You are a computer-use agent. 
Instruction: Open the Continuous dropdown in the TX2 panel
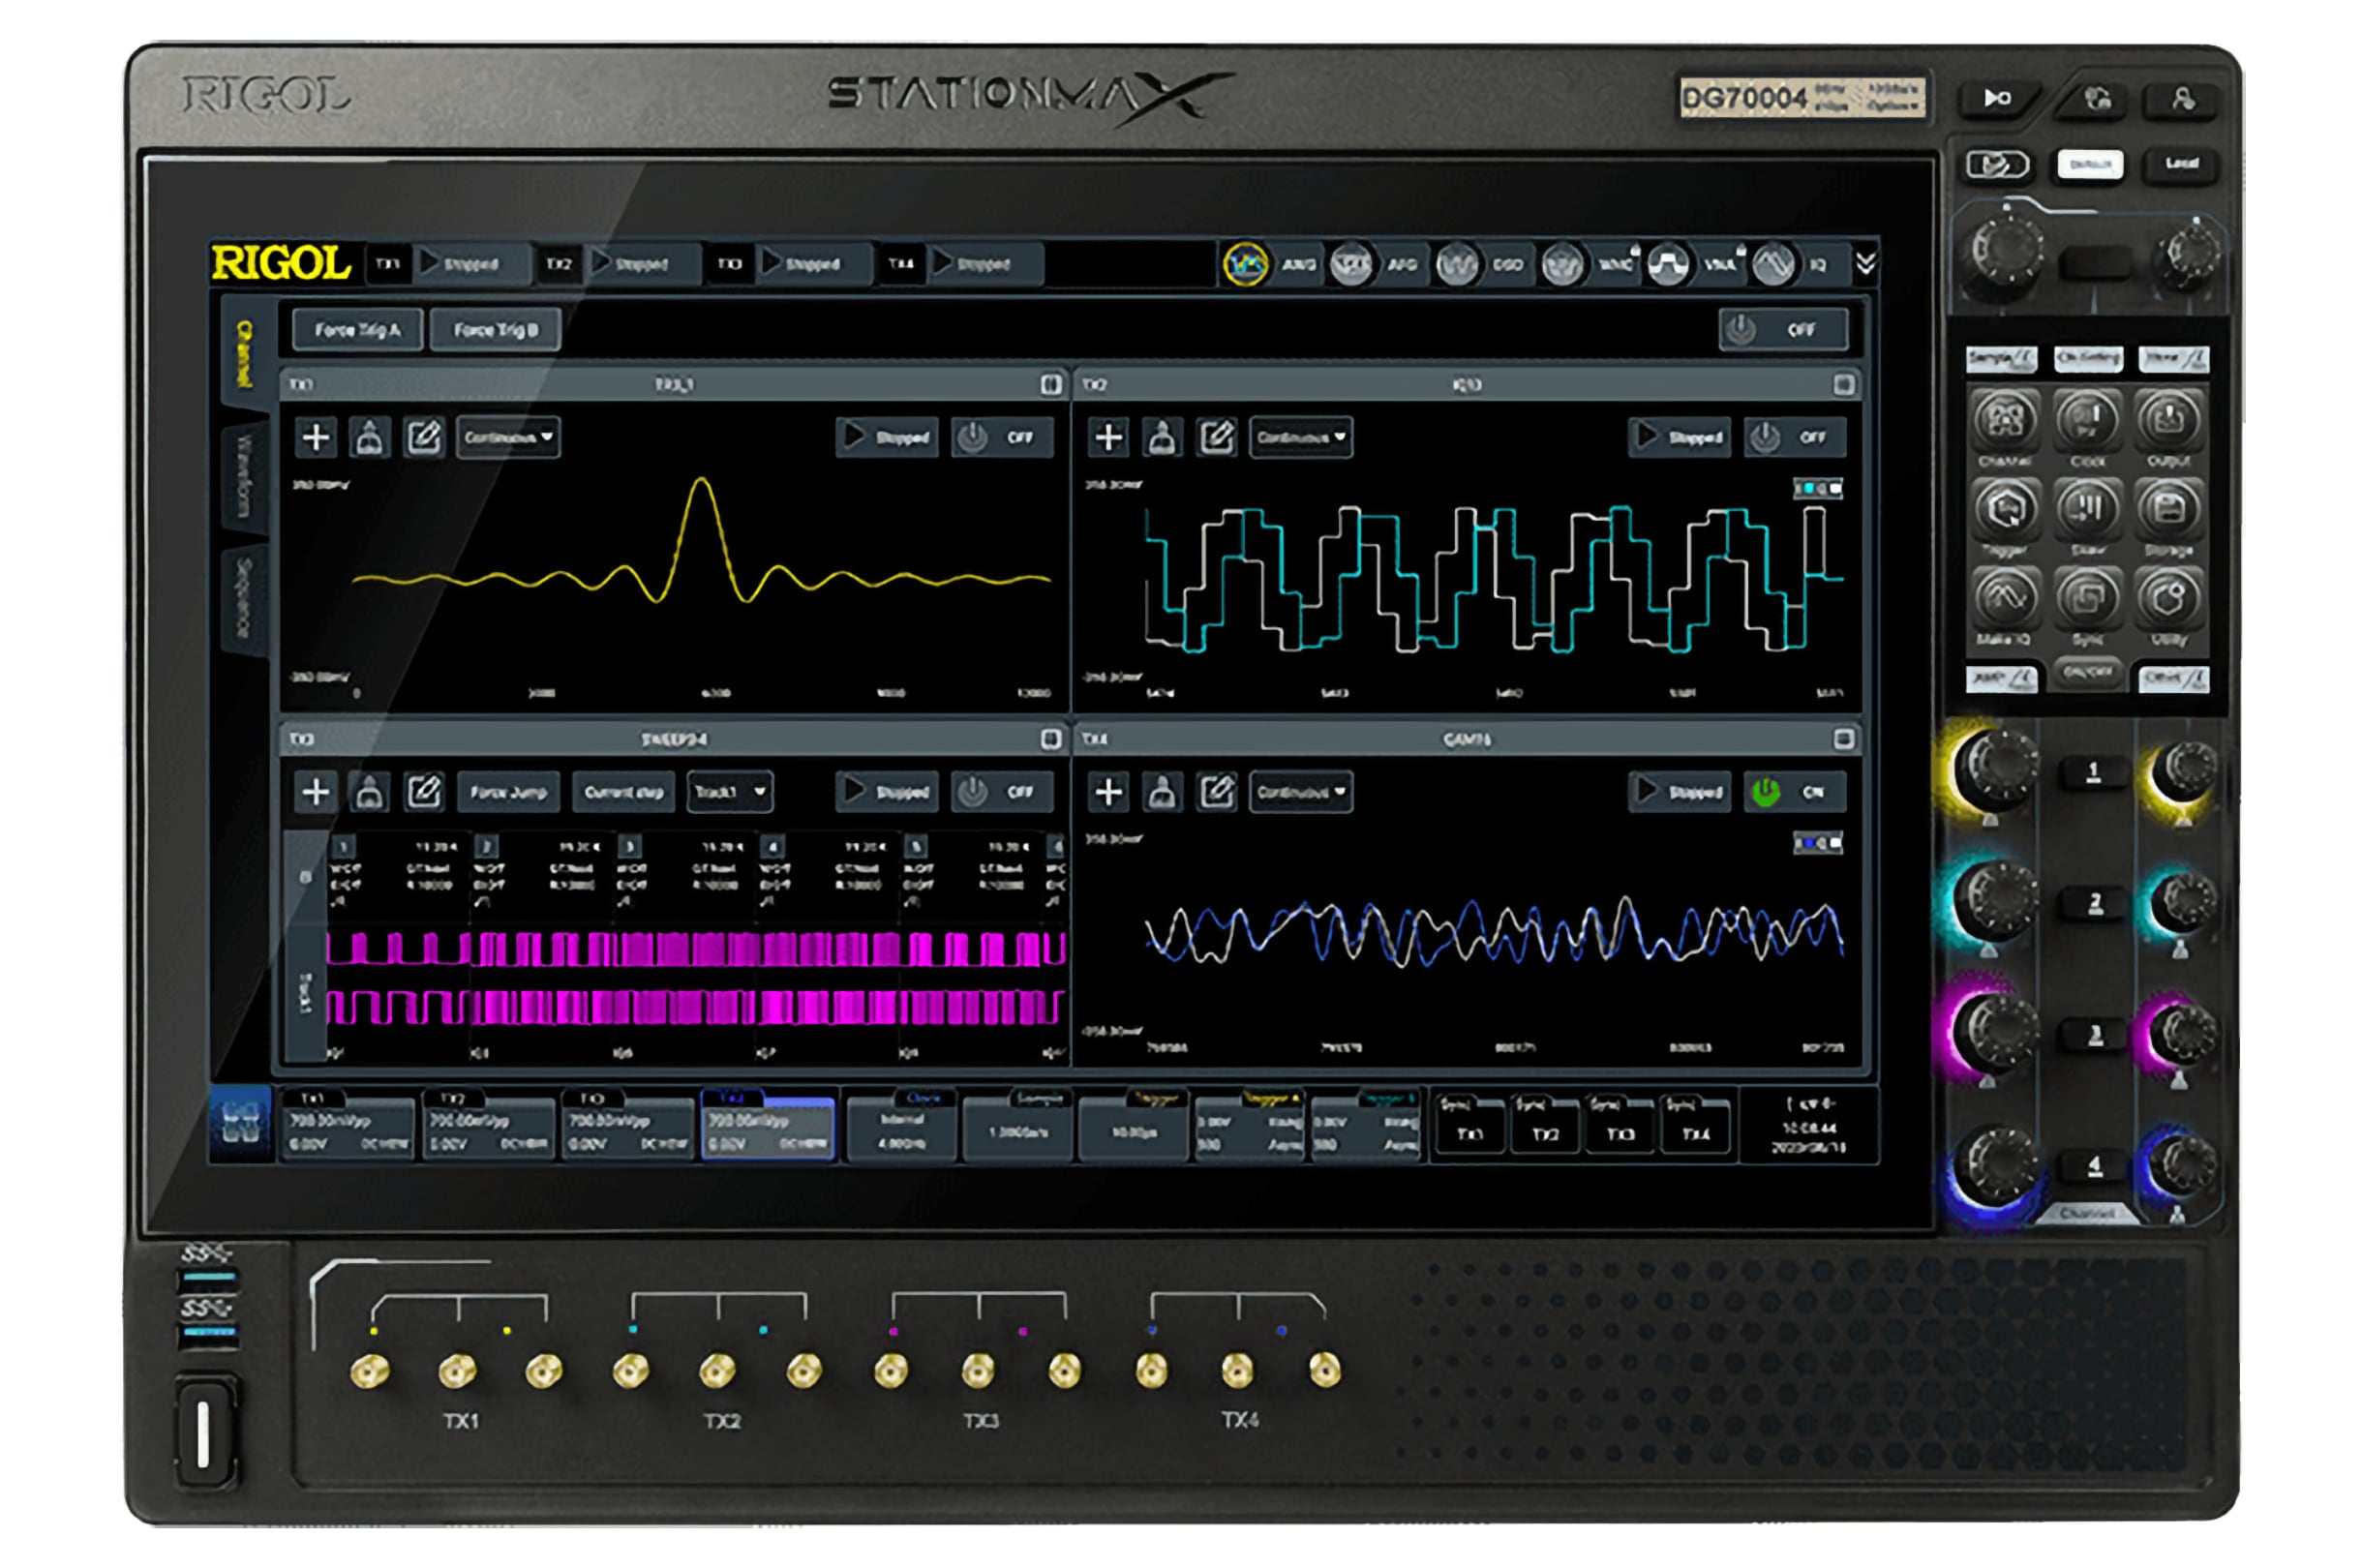(x=1301, y=437)
